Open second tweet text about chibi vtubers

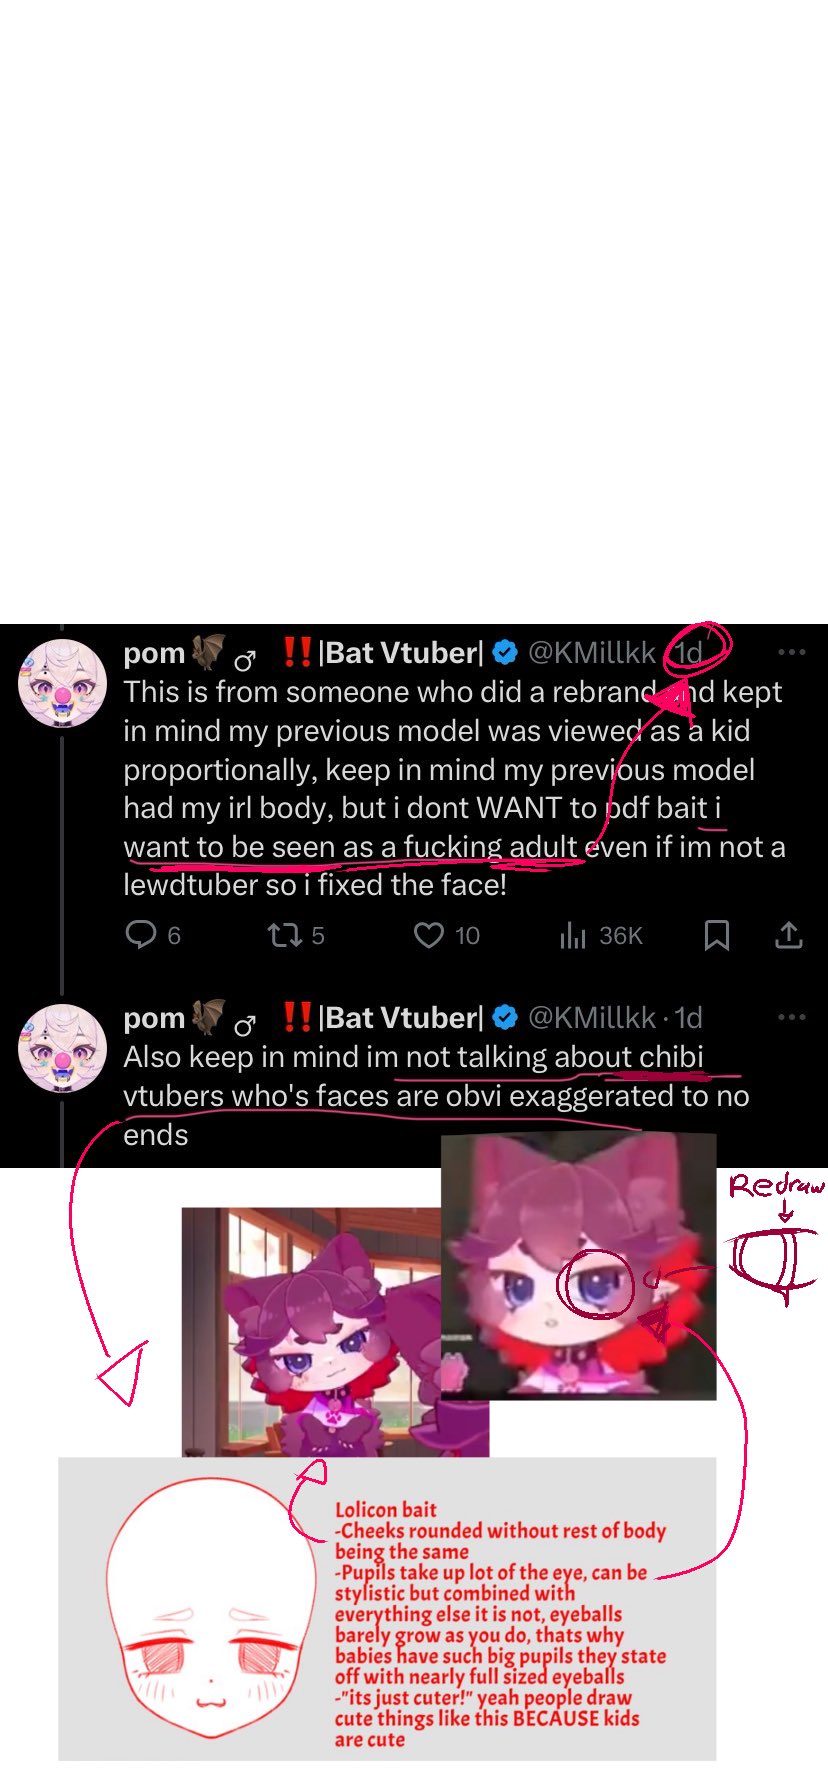(x=436, y=1096)
